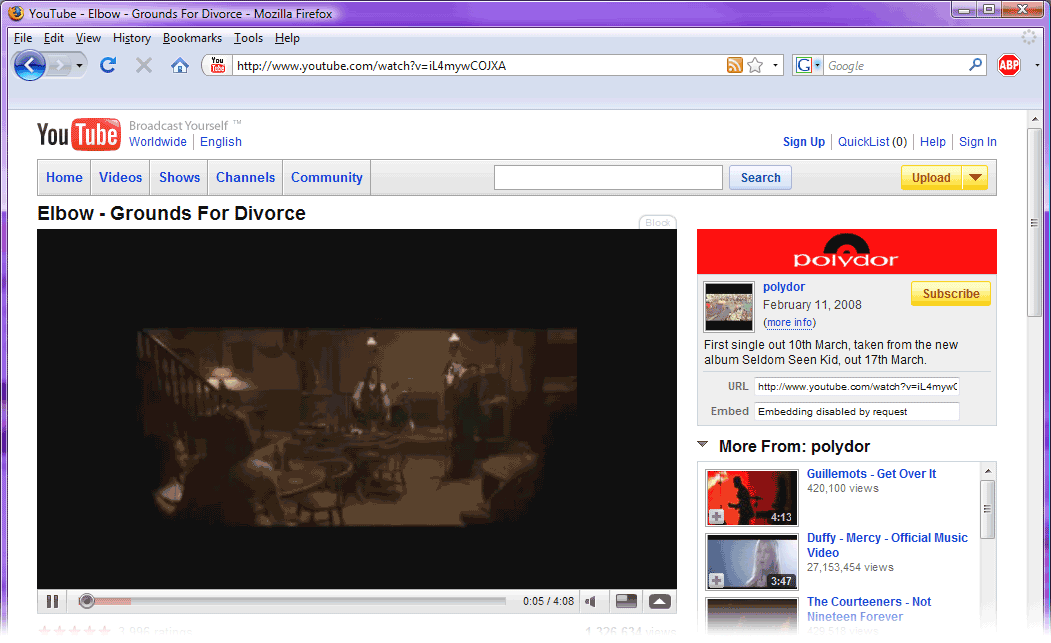
Task: Switch to the Community tab
Action: click(326, 178)
